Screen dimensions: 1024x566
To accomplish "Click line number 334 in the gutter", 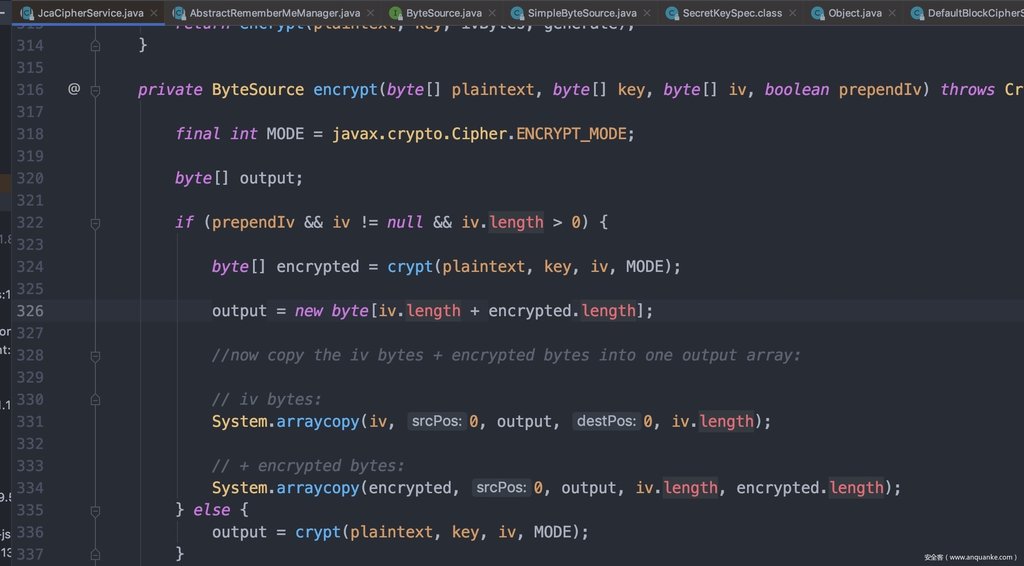I will click(x=30, y=488).
